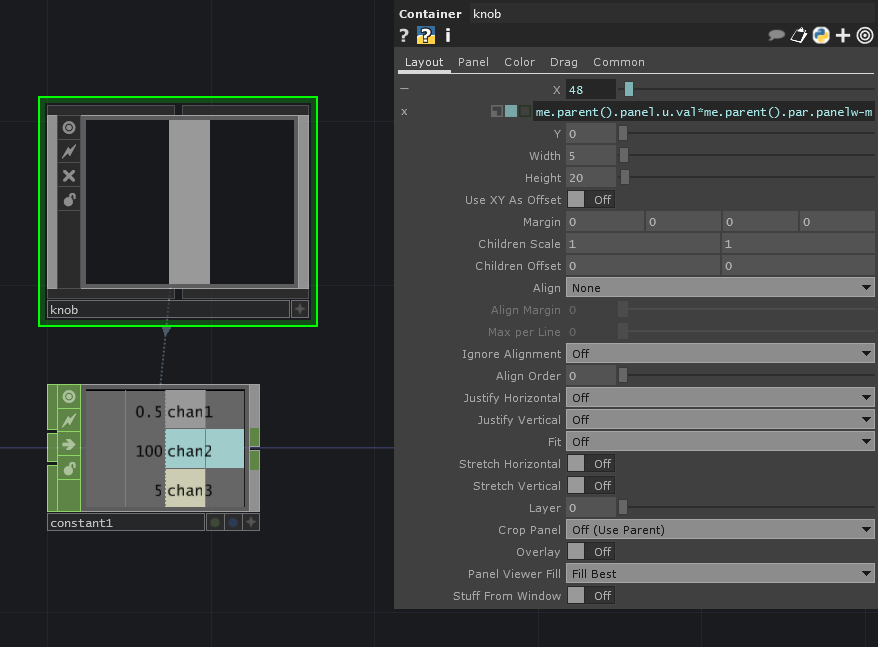Image resolution: width=878 pixels, height=647 pixels.
Task: Toggle the viewer active icon on knob
Action: [68, 128]
